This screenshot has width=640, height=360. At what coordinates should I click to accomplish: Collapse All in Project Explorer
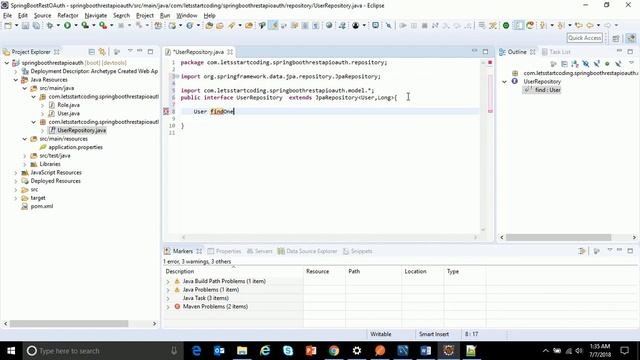click(x=91, y=52)
